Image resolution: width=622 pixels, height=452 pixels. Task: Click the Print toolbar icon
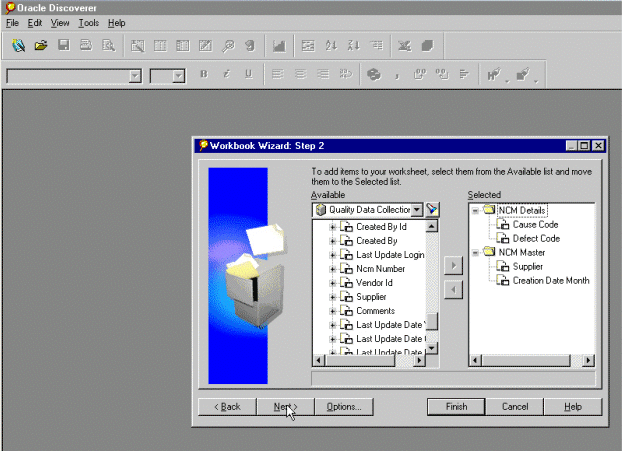click(86, 45)
